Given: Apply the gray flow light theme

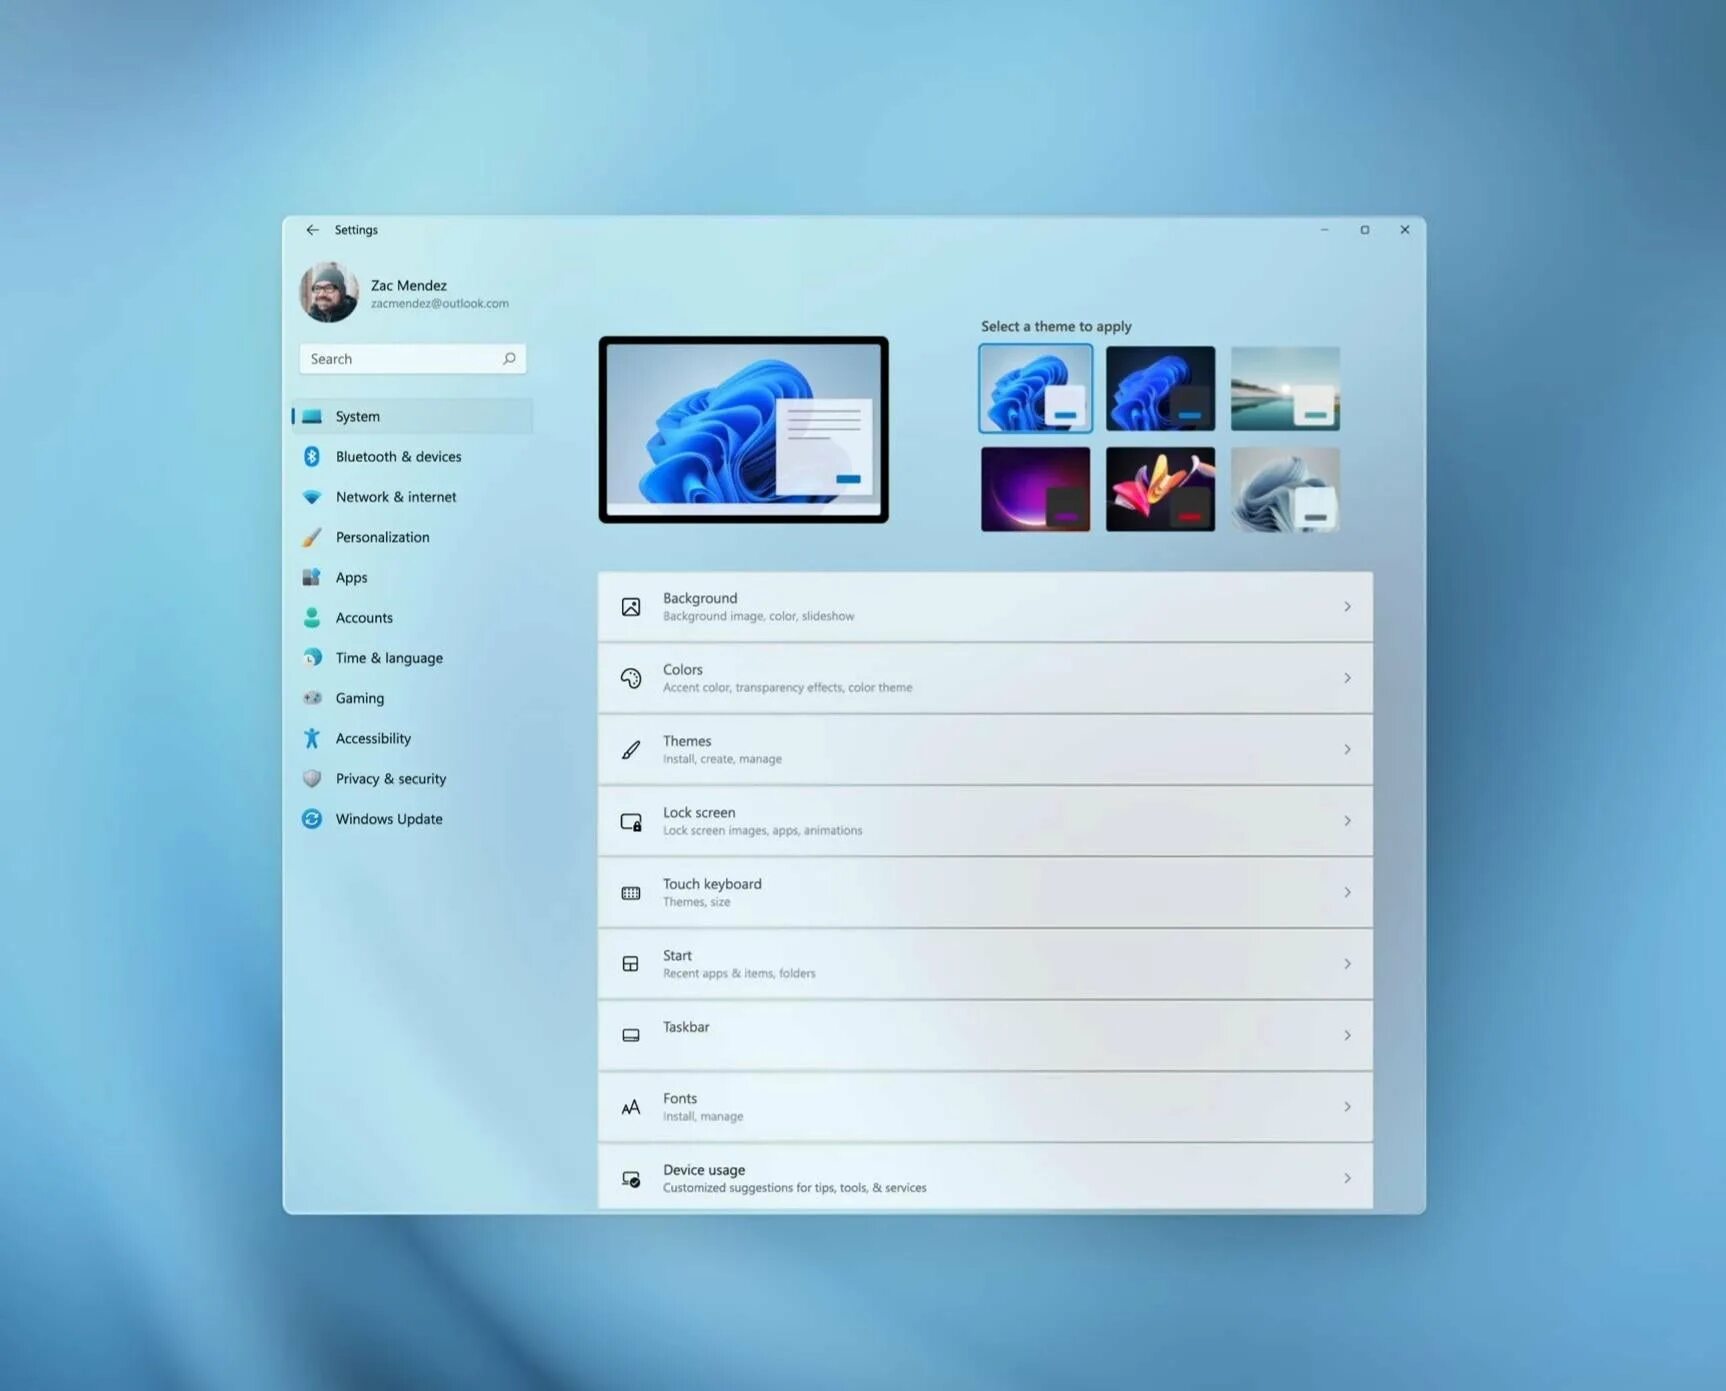Looking at the screenshot, I should 1285,489.
